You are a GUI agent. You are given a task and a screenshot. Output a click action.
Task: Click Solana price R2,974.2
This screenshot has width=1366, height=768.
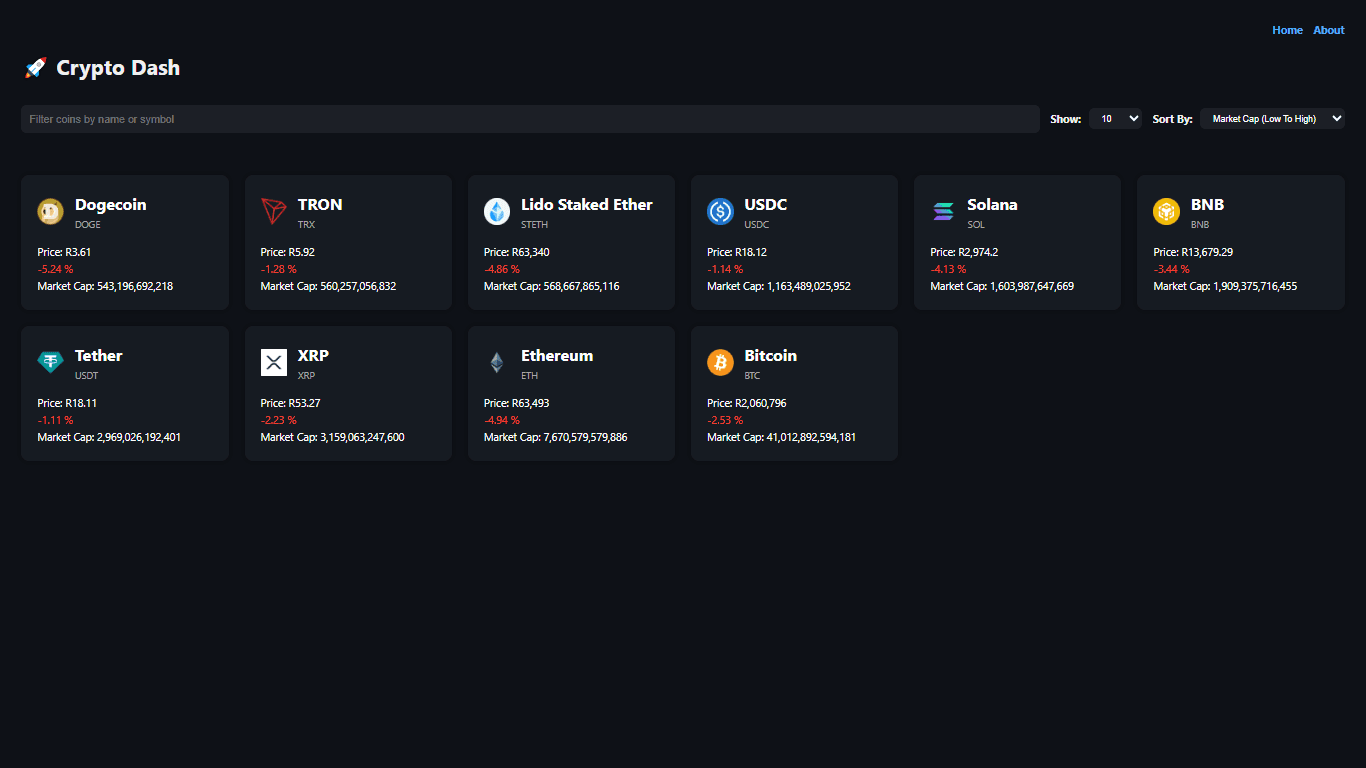tap(964, 252)
